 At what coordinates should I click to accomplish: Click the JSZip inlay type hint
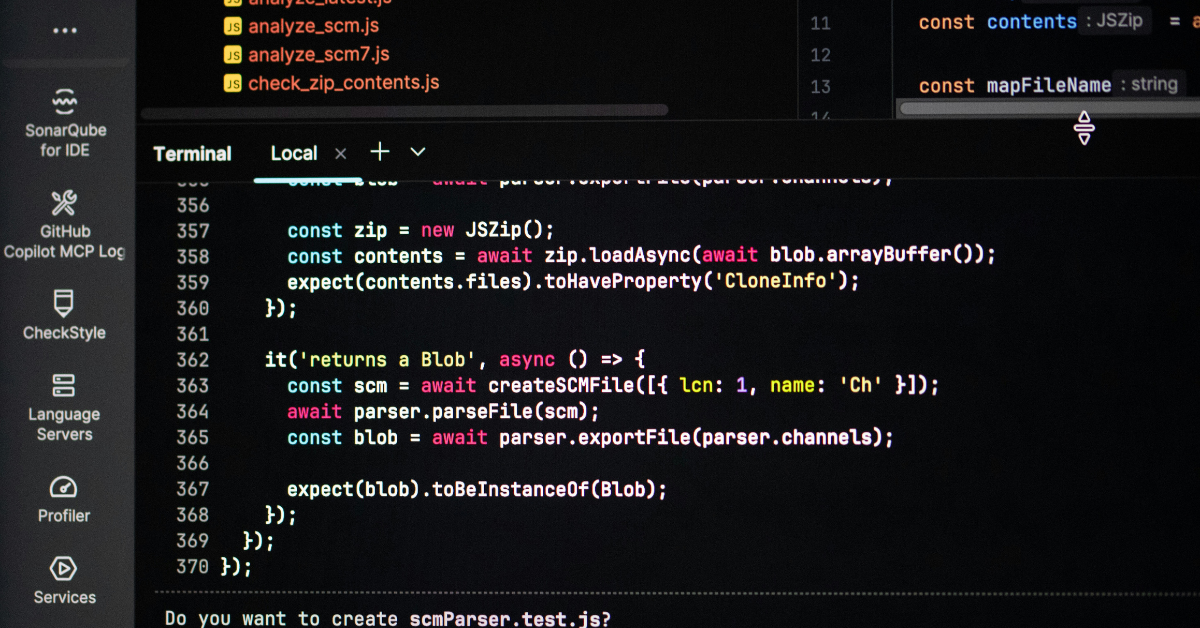[1114, 21]
